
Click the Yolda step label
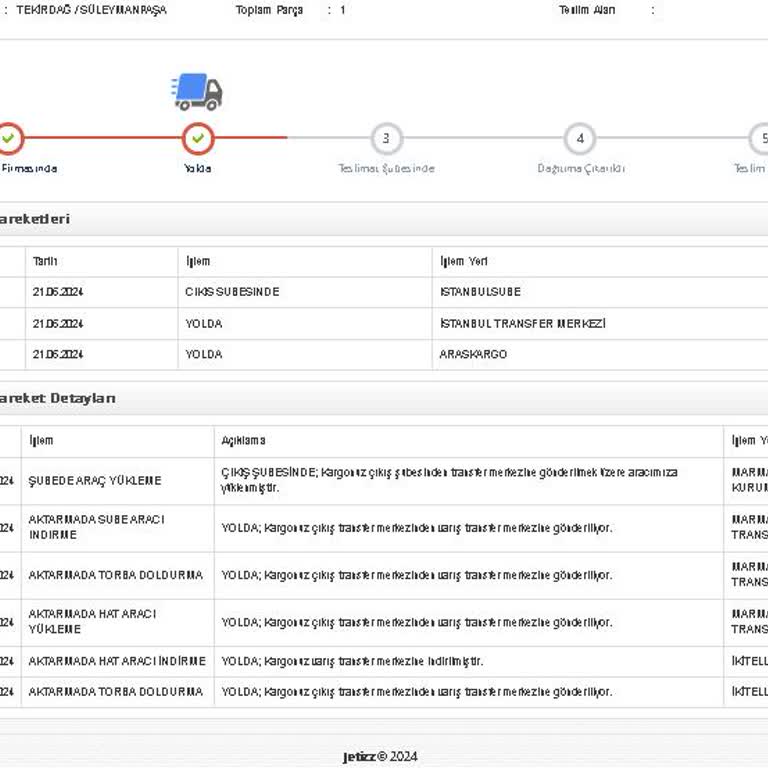point(198,168)
